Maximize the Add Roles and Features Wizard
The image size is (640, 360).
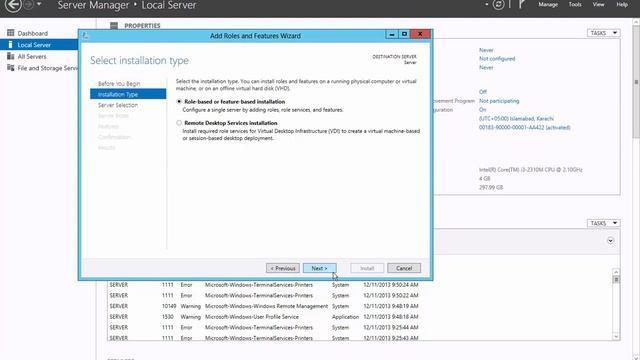pyautogui.click(x=404, y=34)
